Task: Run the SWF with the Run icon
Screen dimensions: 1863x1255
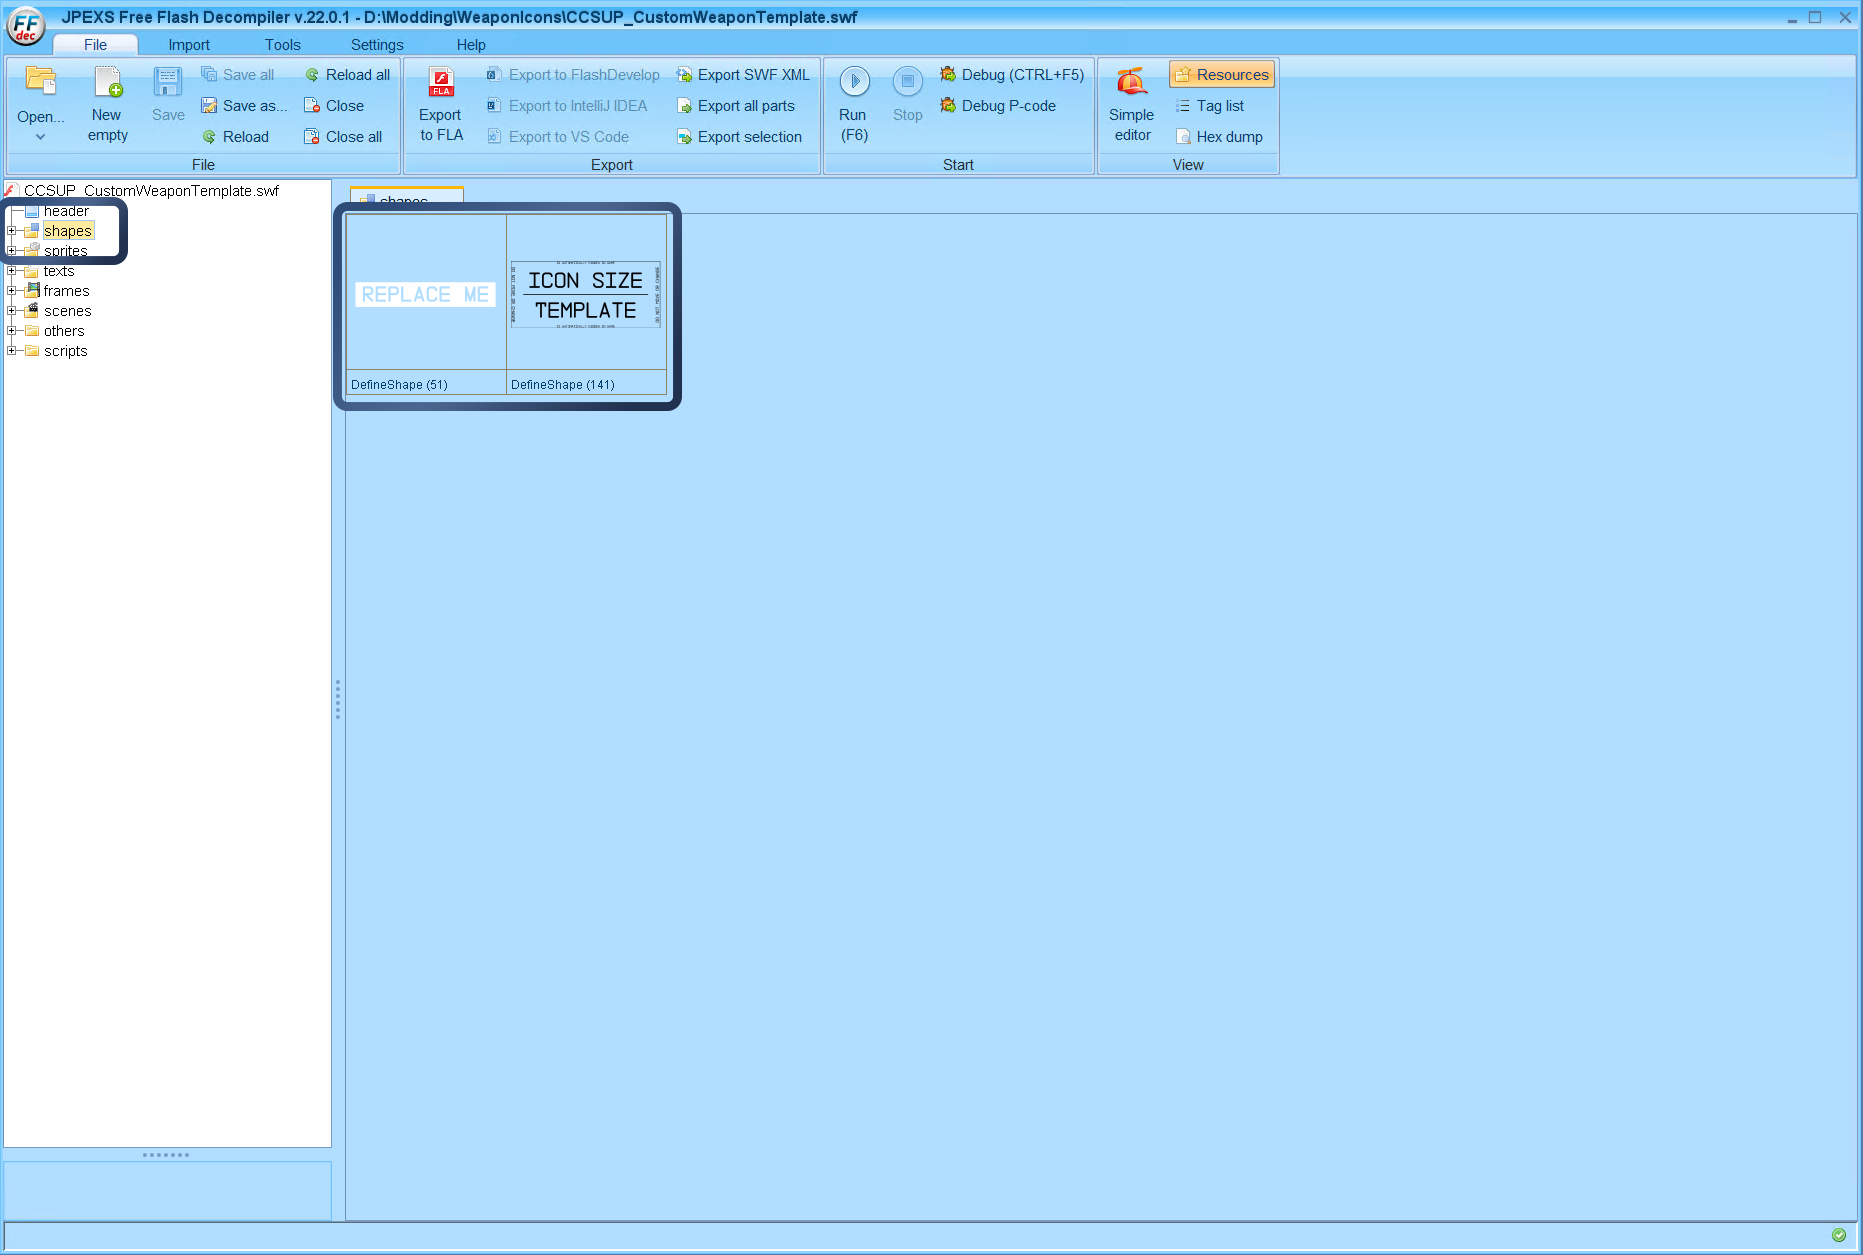Action: coord(853,82)
